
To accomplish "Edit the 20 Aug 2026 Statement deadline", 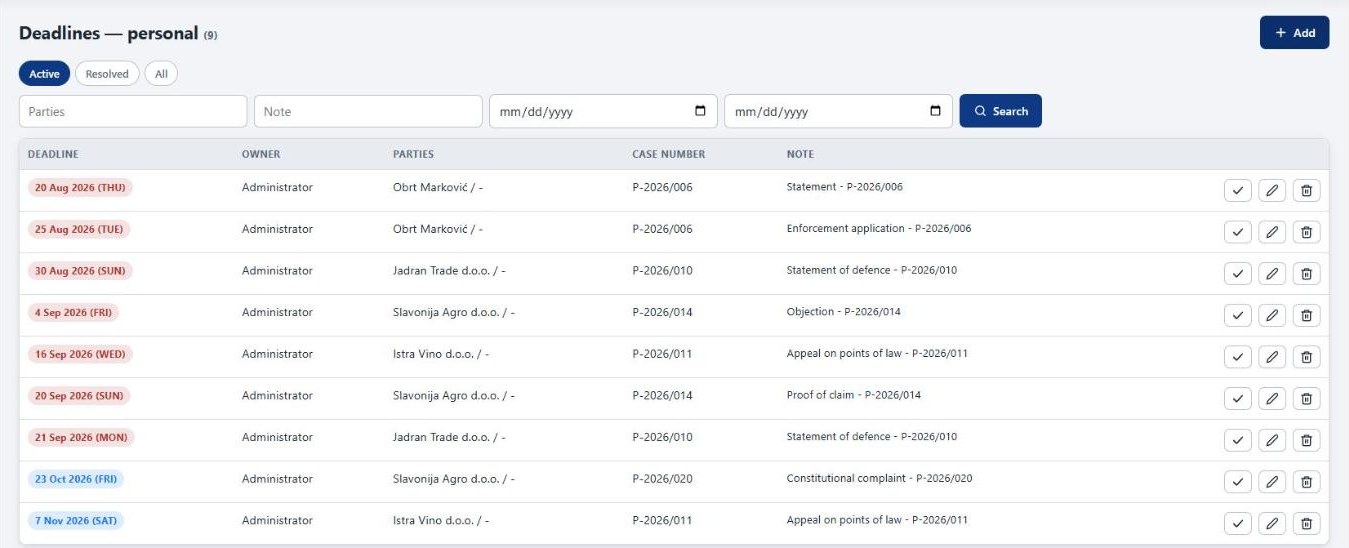I will (1272, 190).
